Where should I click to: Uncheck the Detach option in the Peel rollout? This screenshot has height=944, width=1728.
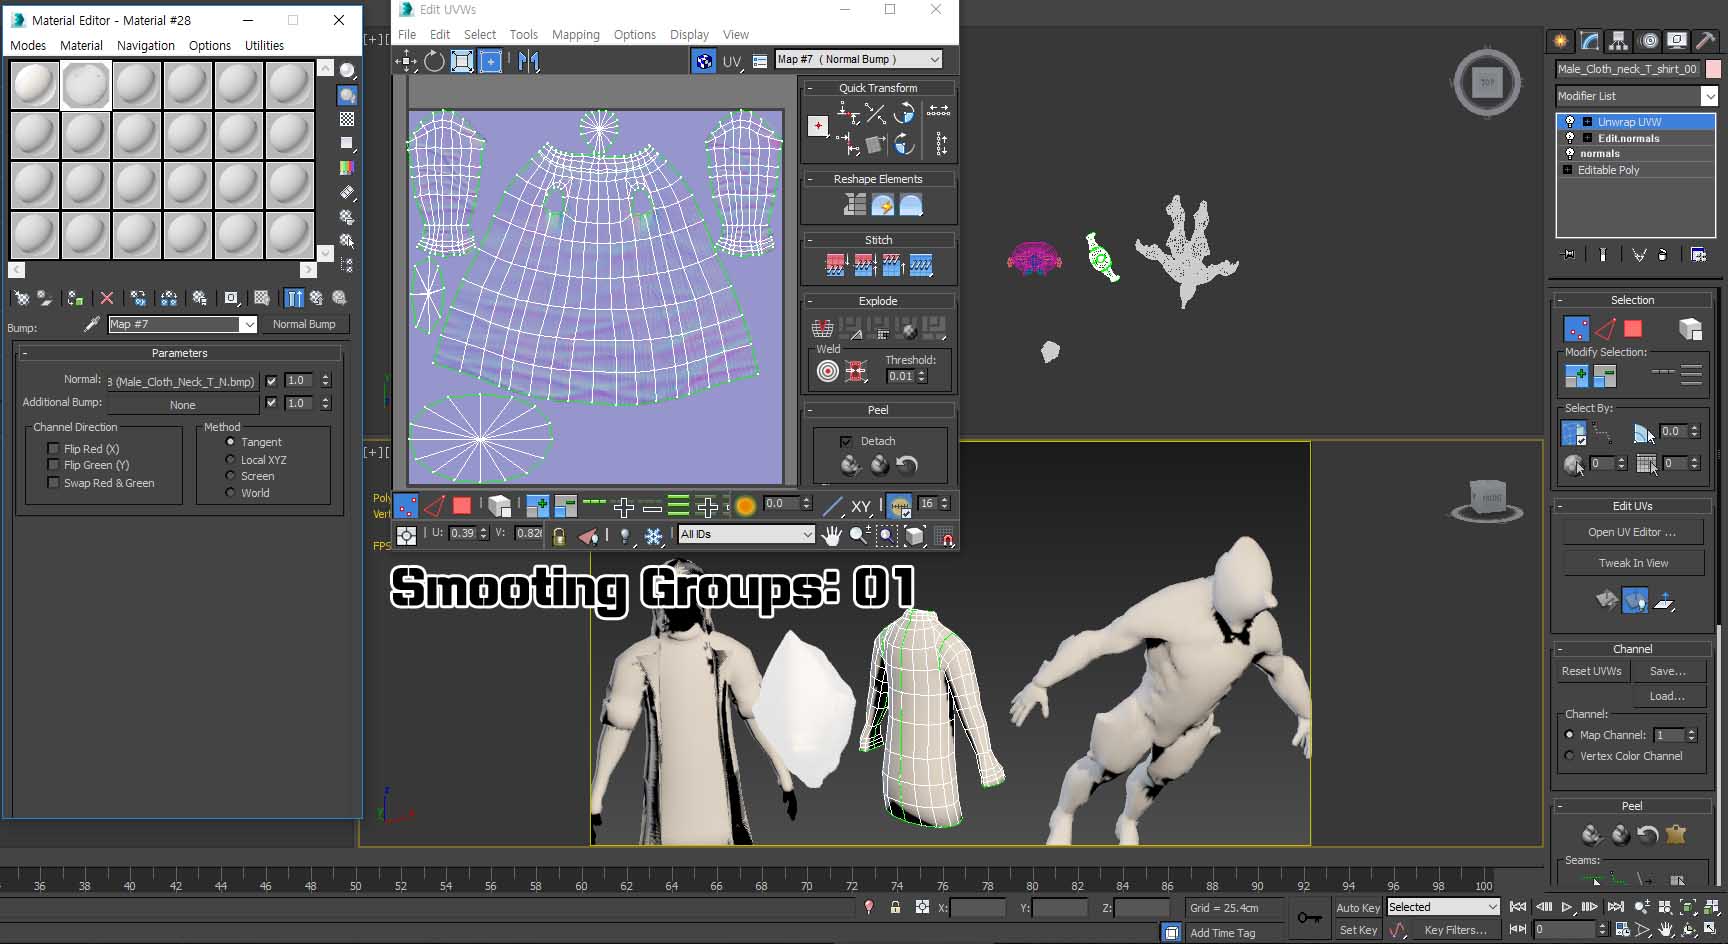(x=845, y=441)
